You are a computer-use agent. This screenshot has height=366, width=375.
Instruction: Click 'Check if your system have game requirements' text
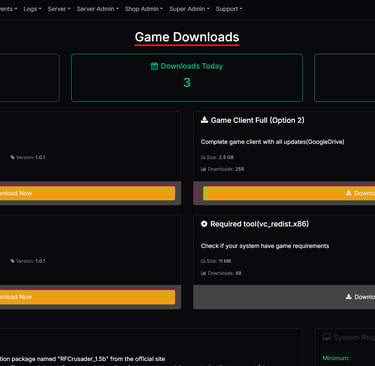pos(265,246)
